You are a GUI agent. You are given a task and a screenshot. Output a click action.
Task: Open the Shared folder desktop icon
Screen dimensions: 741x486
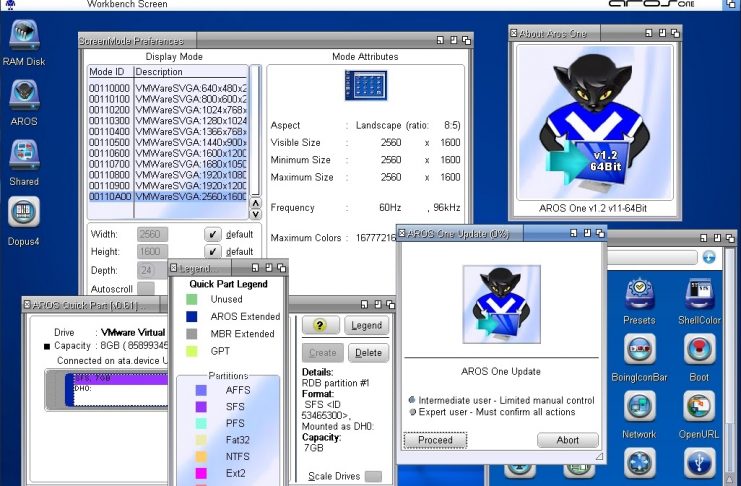pos(24,157)
